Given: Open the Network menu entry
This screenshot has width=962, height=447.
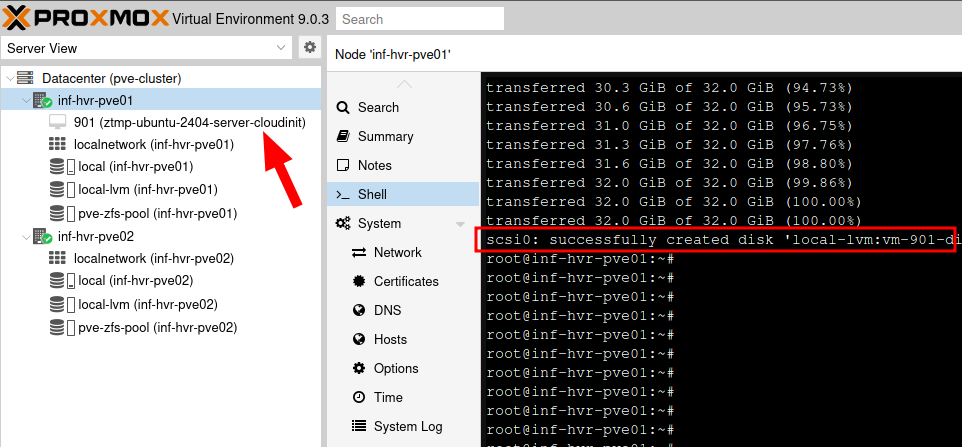Looking at the screenshot, I should click(403, 253).
